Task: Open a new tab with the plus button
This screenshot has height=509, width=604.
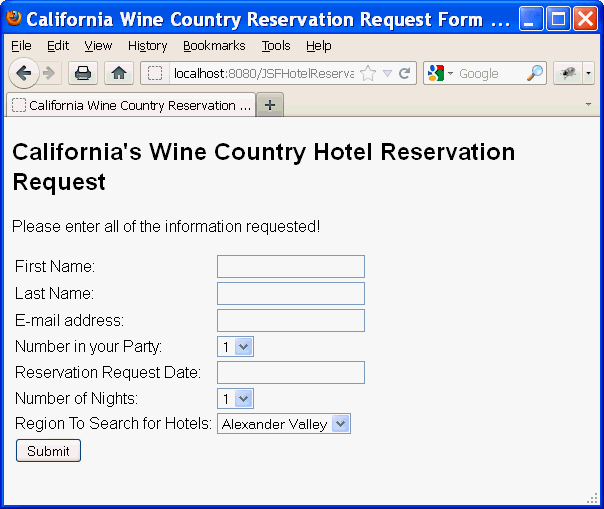Action: coord(270,105)
